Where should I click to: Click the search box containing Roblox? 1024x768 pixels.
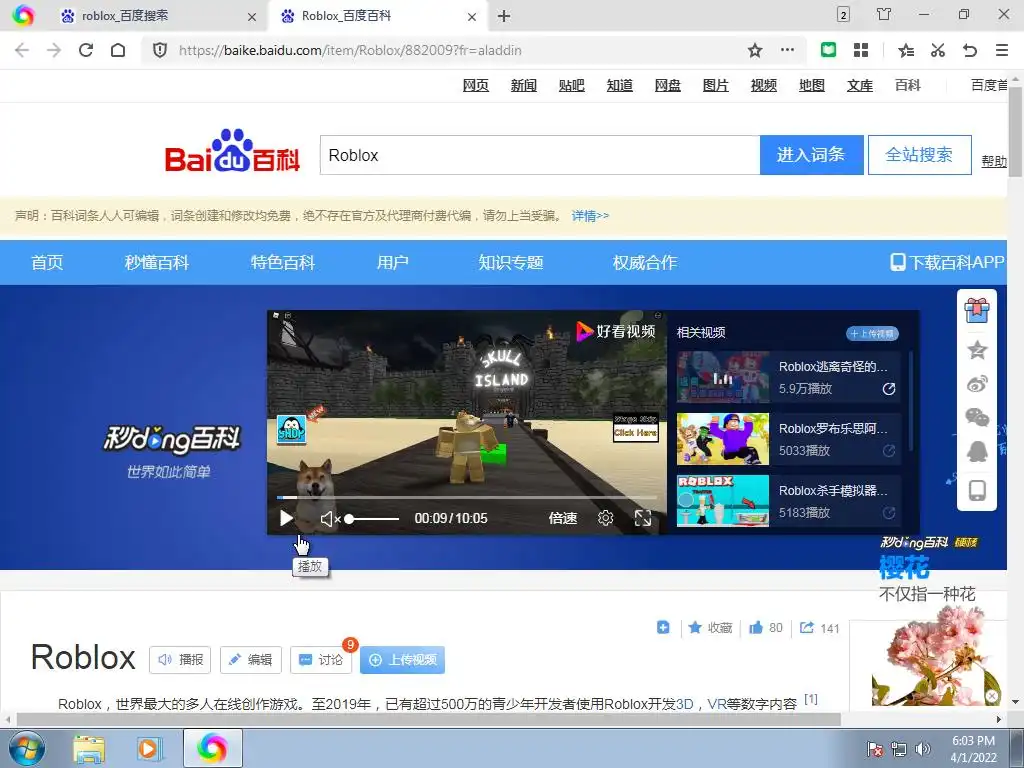click(540, 155)
